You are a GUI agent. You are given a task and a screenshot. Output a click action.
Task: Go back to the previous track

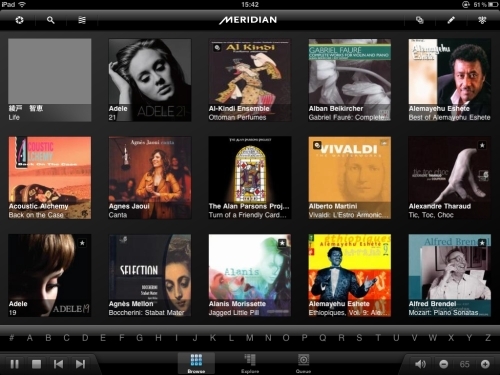pyautogui.click(x=58, y=364)
